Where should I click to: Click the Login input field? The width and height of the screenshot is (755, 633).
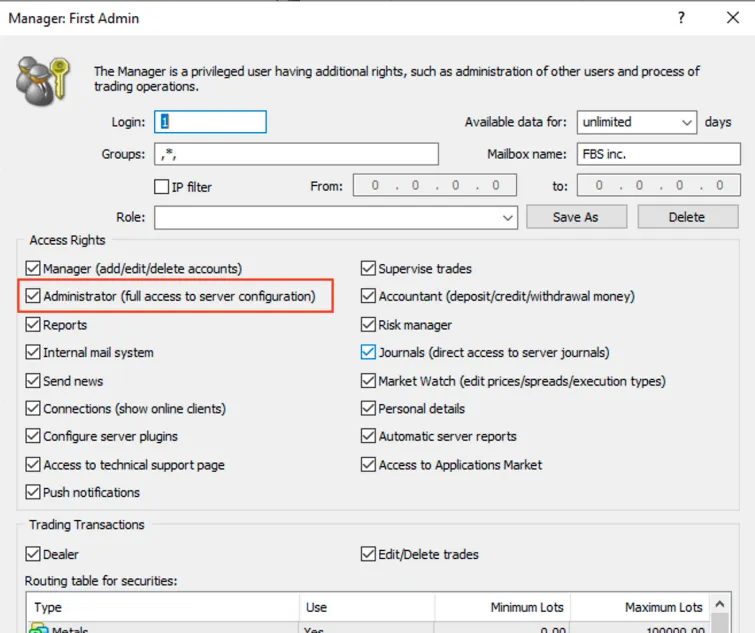[x=211, y=122]
